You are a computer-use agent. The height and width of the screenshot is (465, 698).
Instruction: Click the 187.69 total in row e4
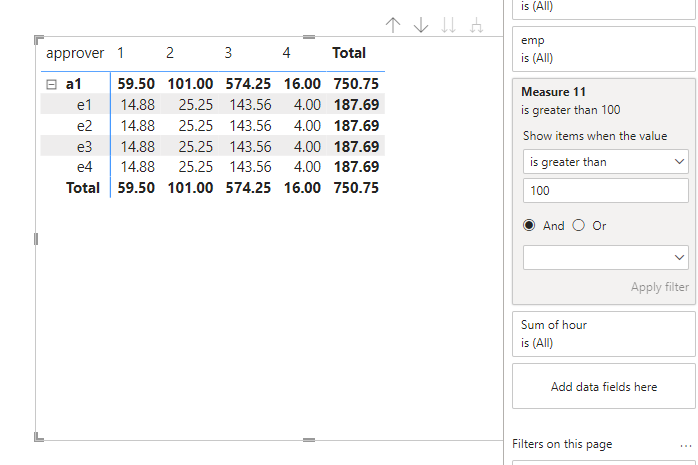pos(357,167)
